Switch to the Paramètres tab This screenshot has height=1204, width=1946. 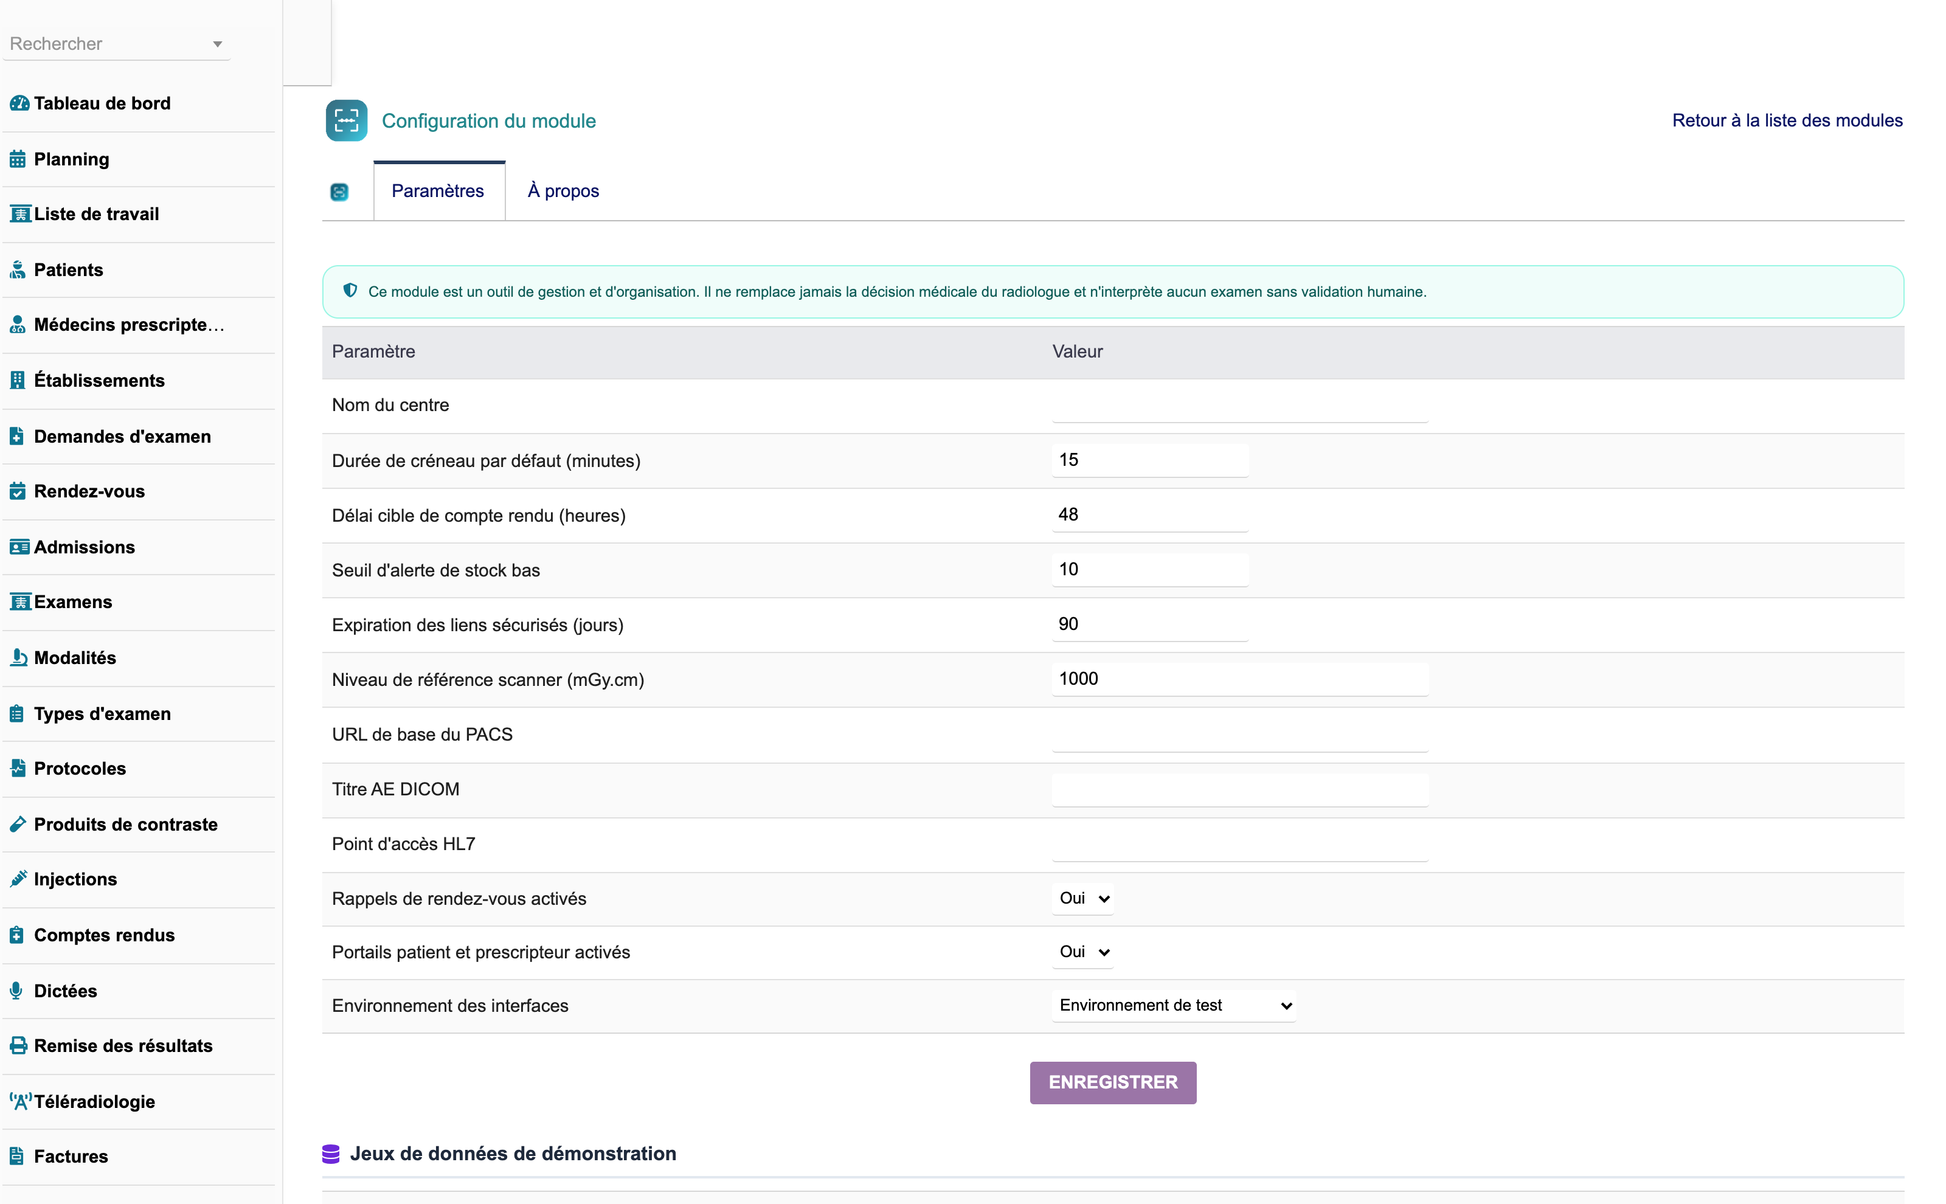pyautogui.click(x=438, y=191)
